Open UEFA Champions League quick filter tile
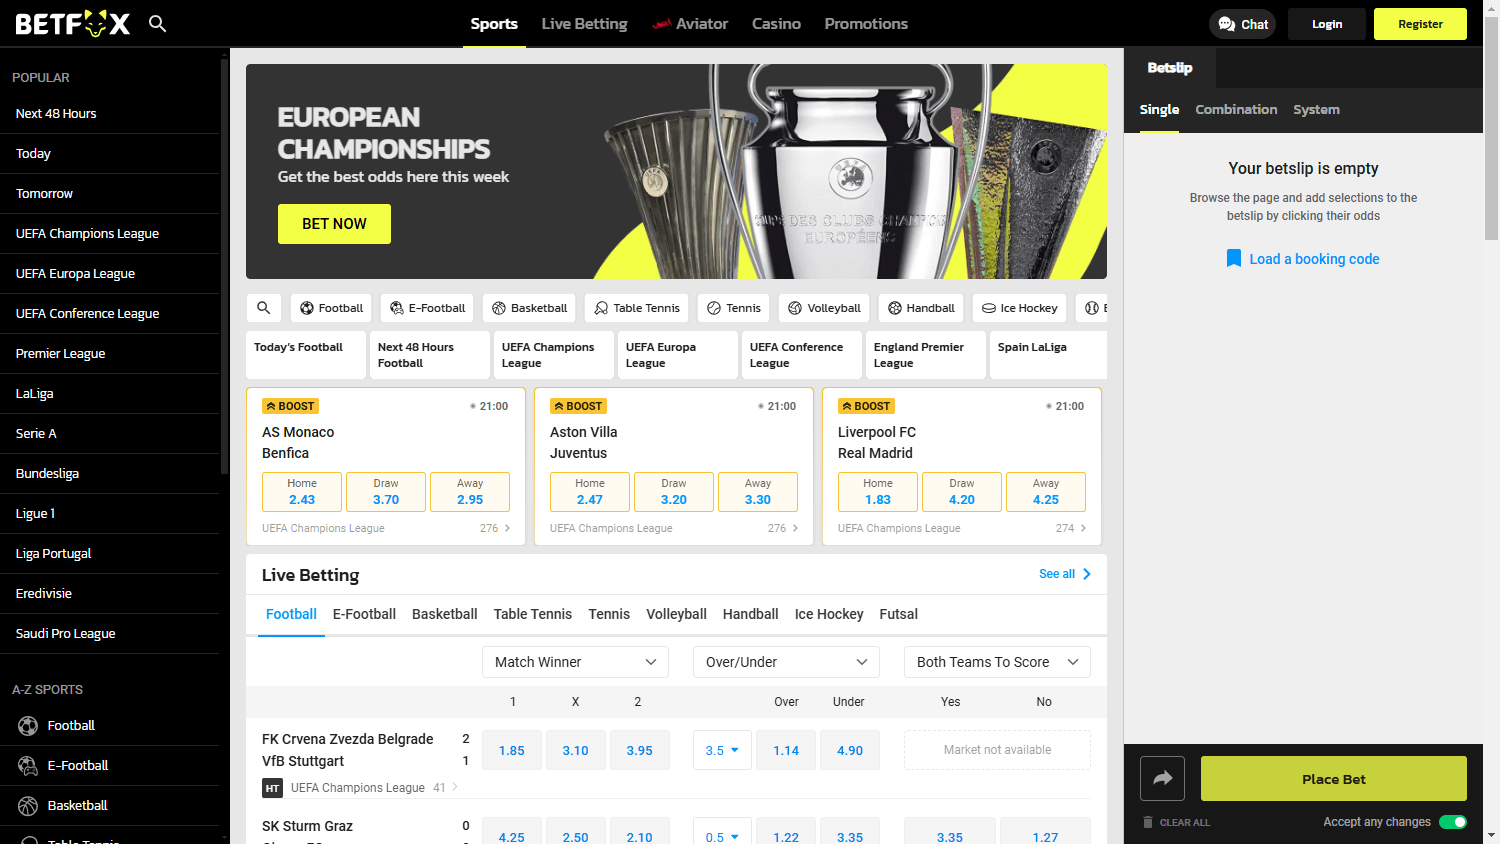1500x844 pixels. click(552, 355)
